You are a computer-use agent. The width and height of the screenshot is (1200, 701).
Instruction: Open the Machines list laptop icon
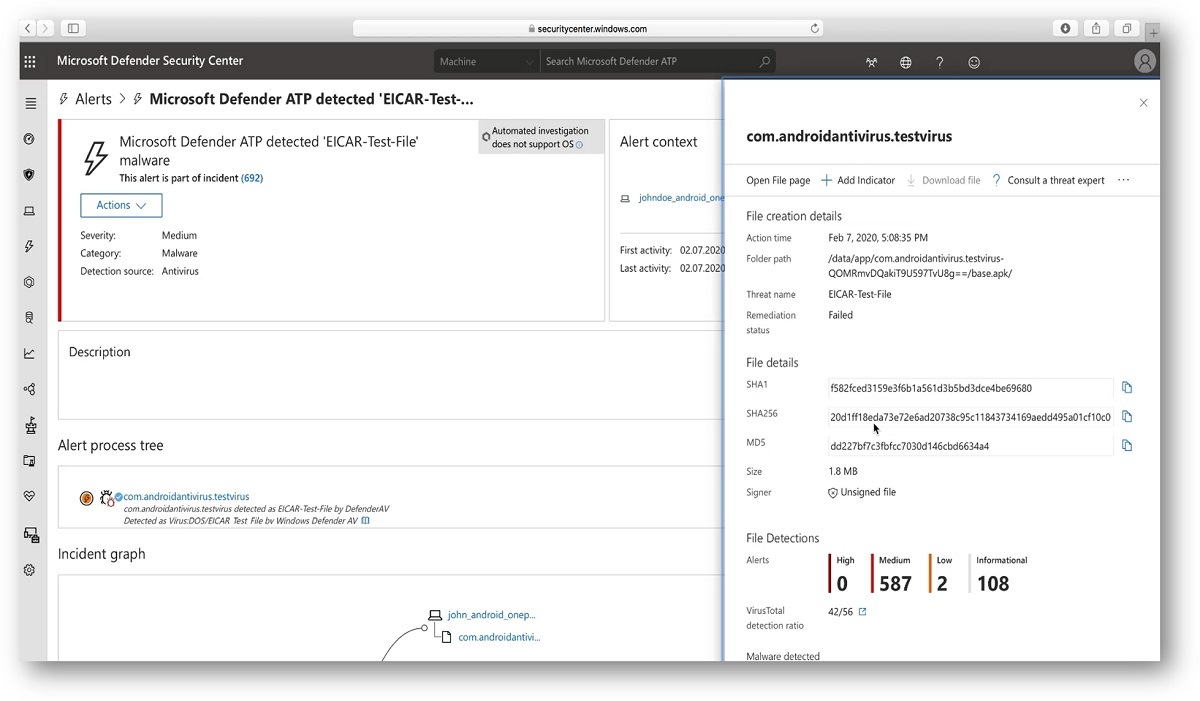(x=29, y=211)
